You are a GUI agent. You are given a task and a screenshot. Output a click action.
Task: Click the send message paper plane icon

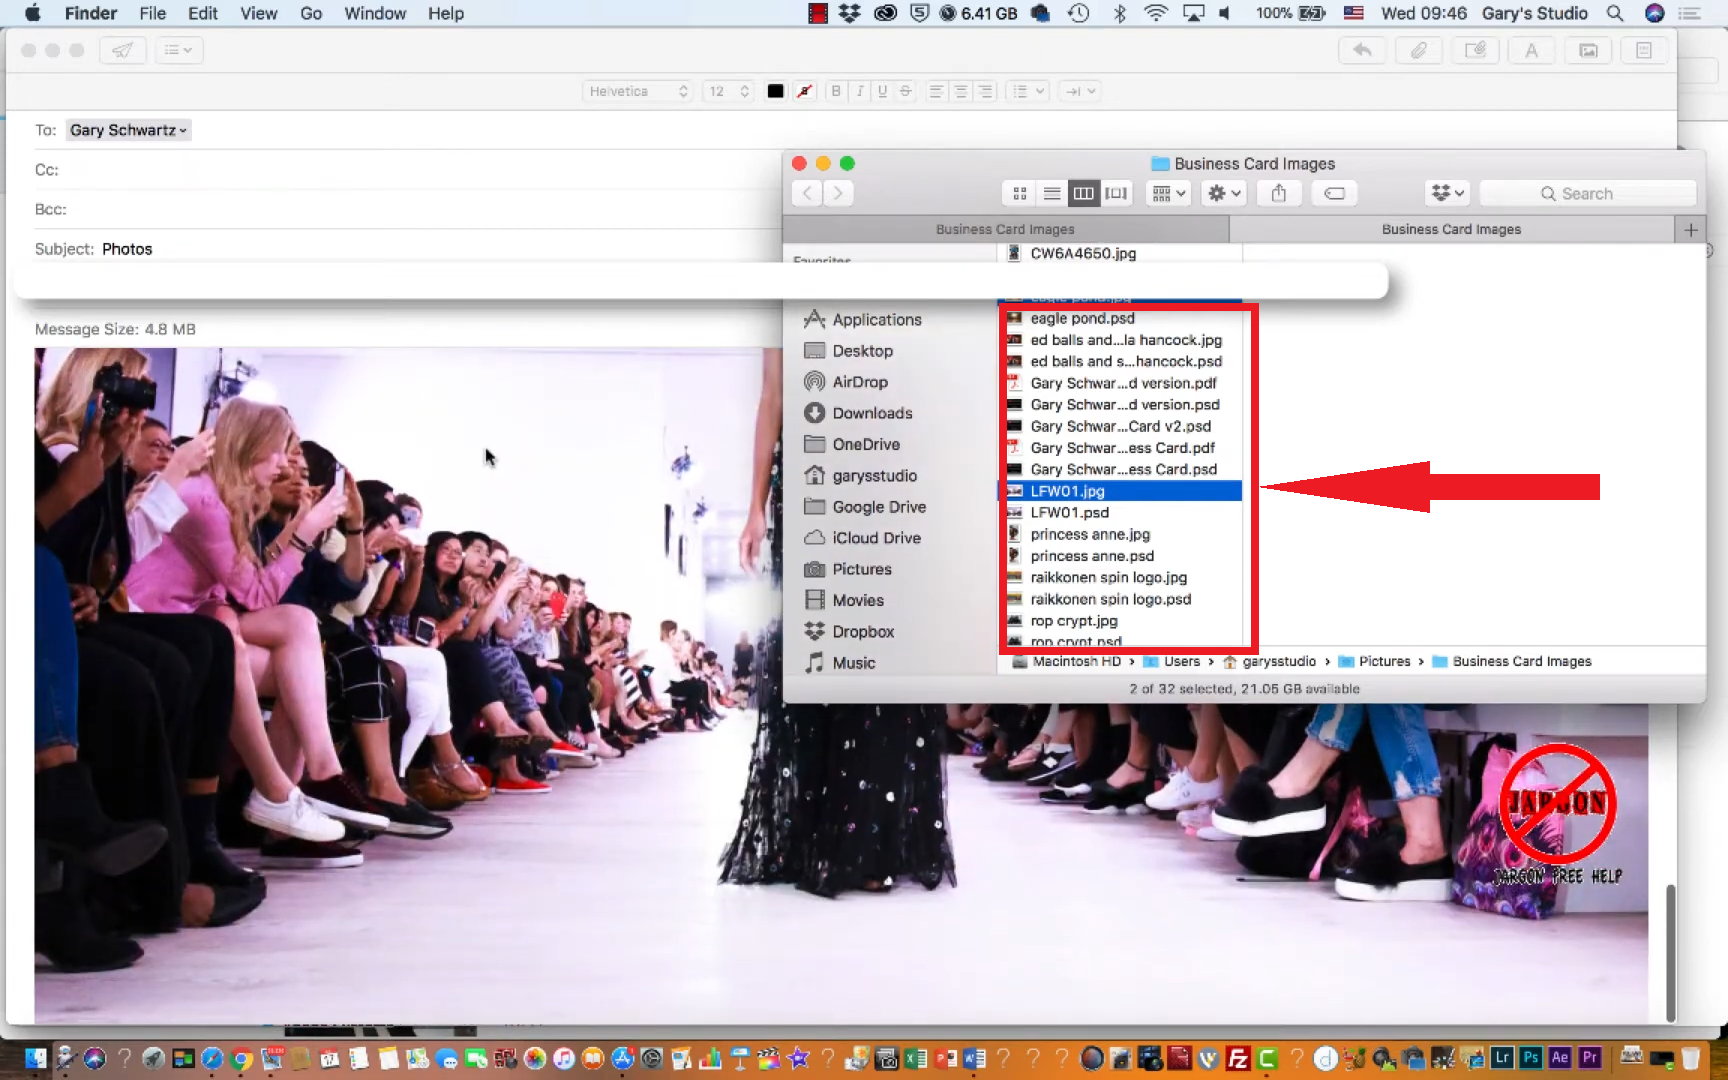(x=122, y=50)
